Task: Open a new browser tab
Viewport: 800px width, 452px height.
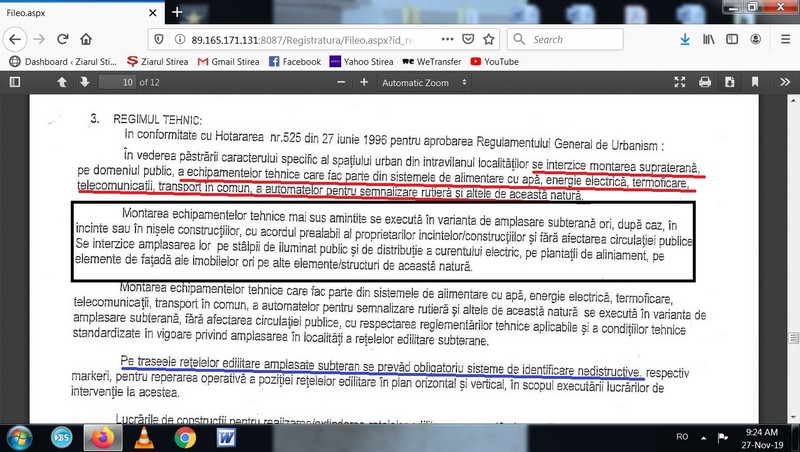Action: 177,13
